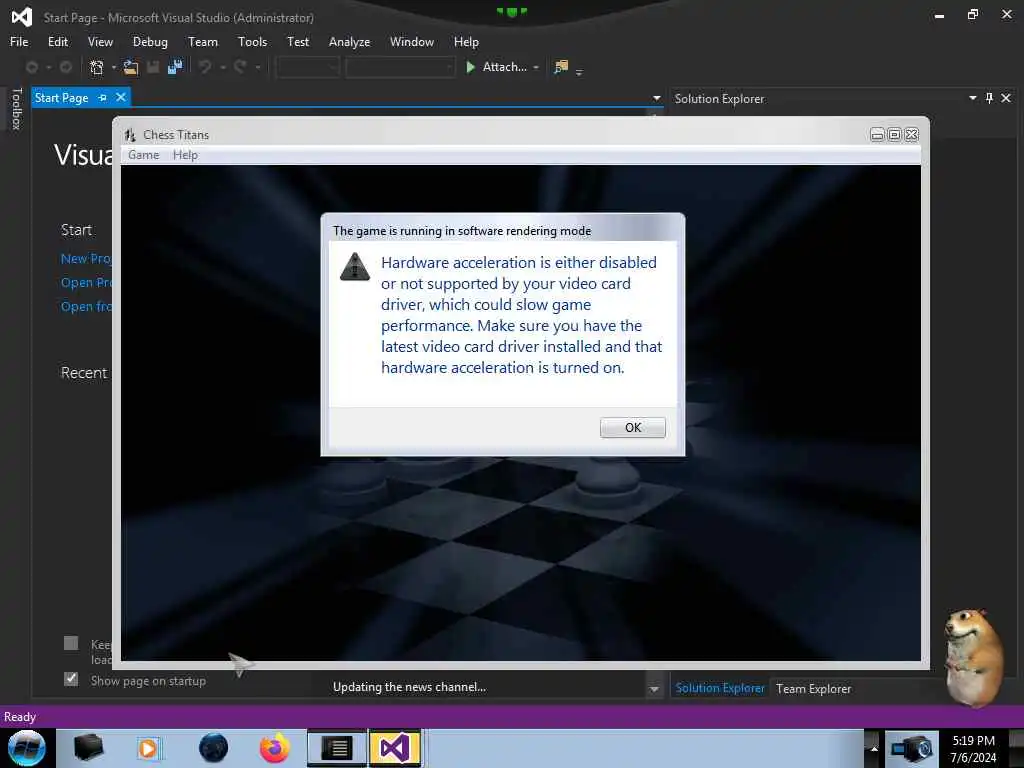Open the solution configurations combo box
The width and height of the screenshot is (1024, 768).
click(x=308, y=67)
